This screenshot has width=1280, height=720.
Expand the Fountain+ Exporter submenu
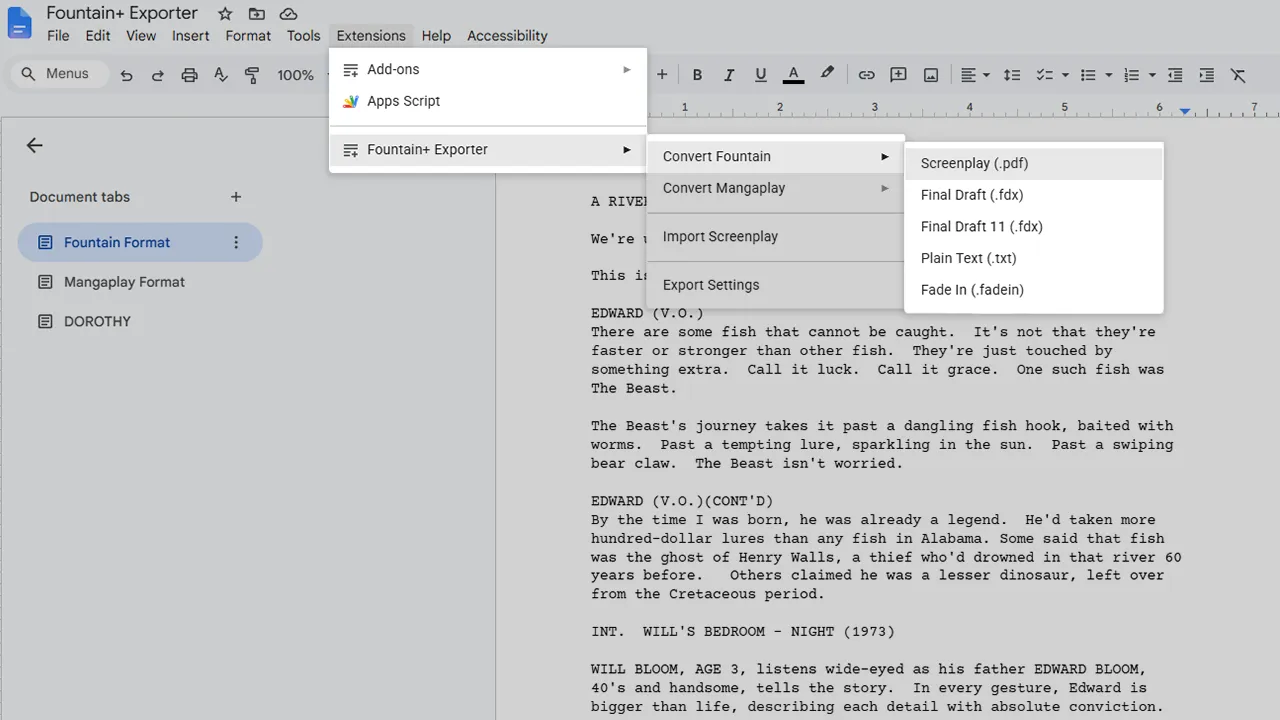(x=488, y=150)
